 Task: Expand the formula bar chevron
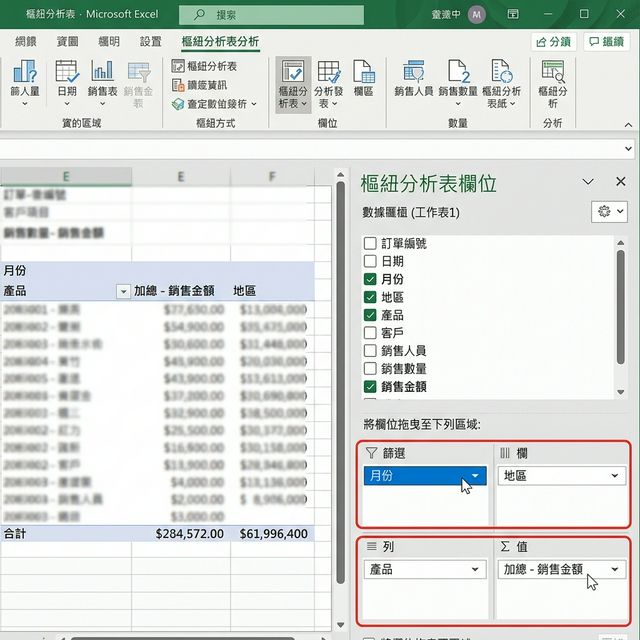[628, 149]
